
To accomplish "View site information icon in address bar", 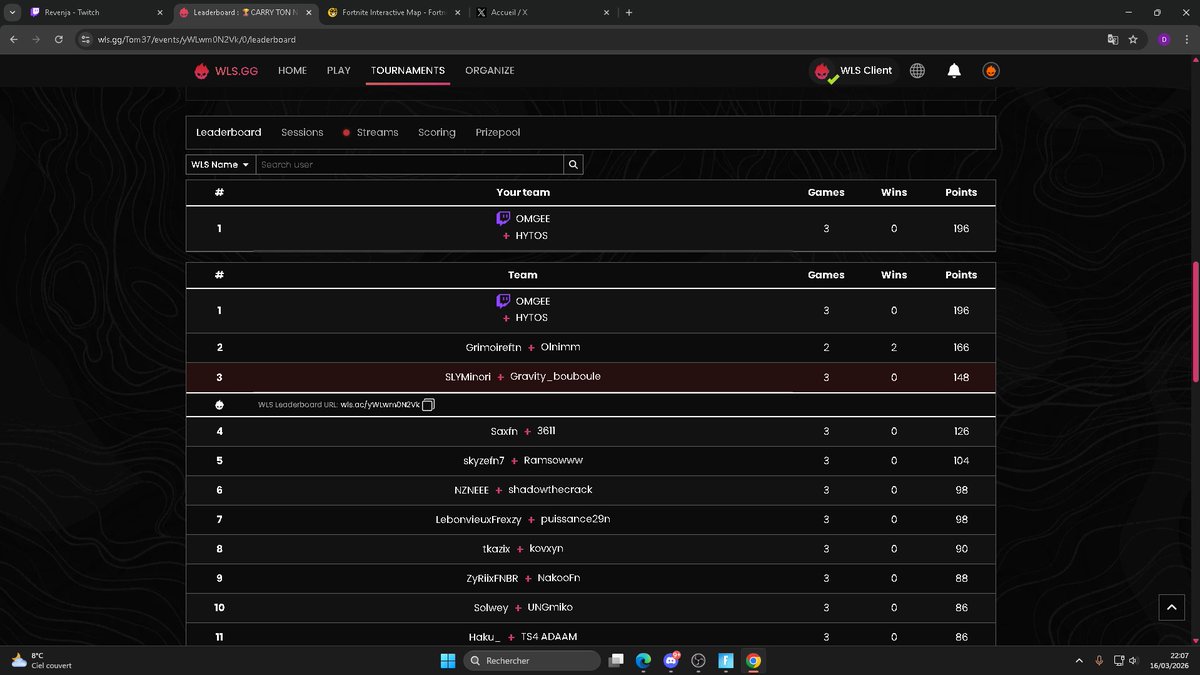I will [x=86, y=39].
